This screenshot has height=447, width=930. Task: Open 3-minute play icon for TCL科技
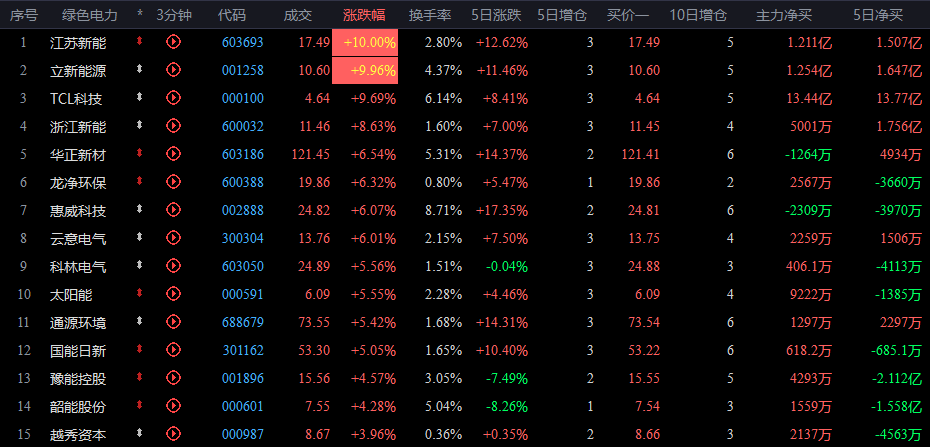tap(173, 97)
